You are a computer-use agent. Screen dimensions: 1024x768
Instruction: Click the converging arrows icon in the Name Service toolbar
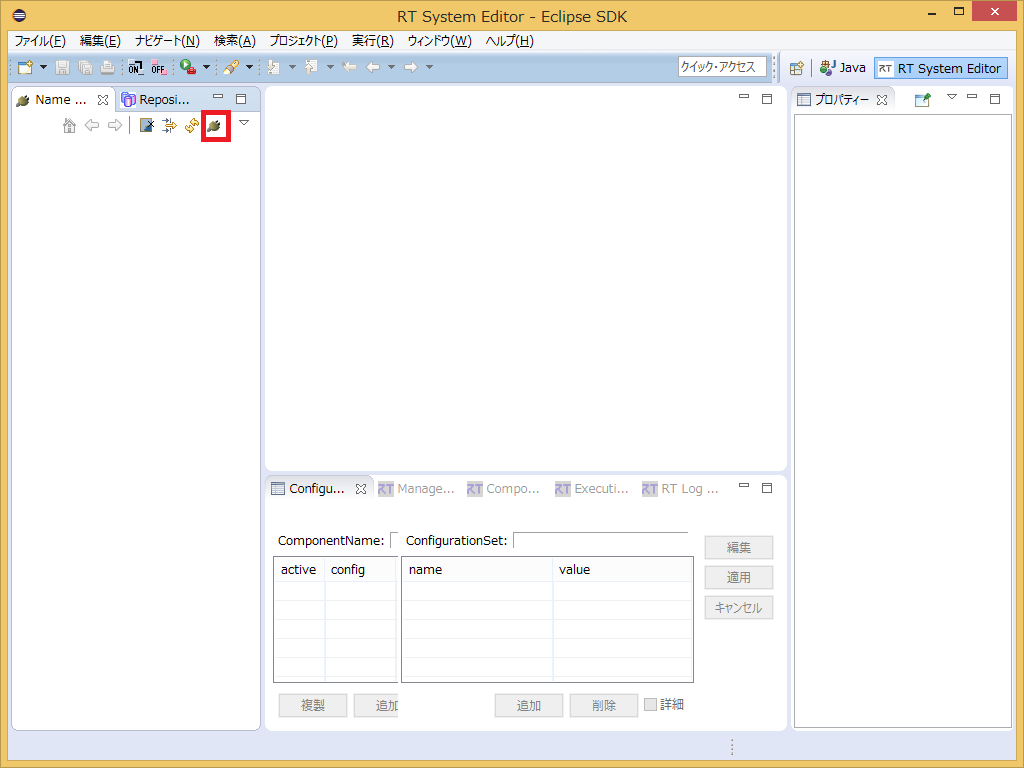pos(169,125)
